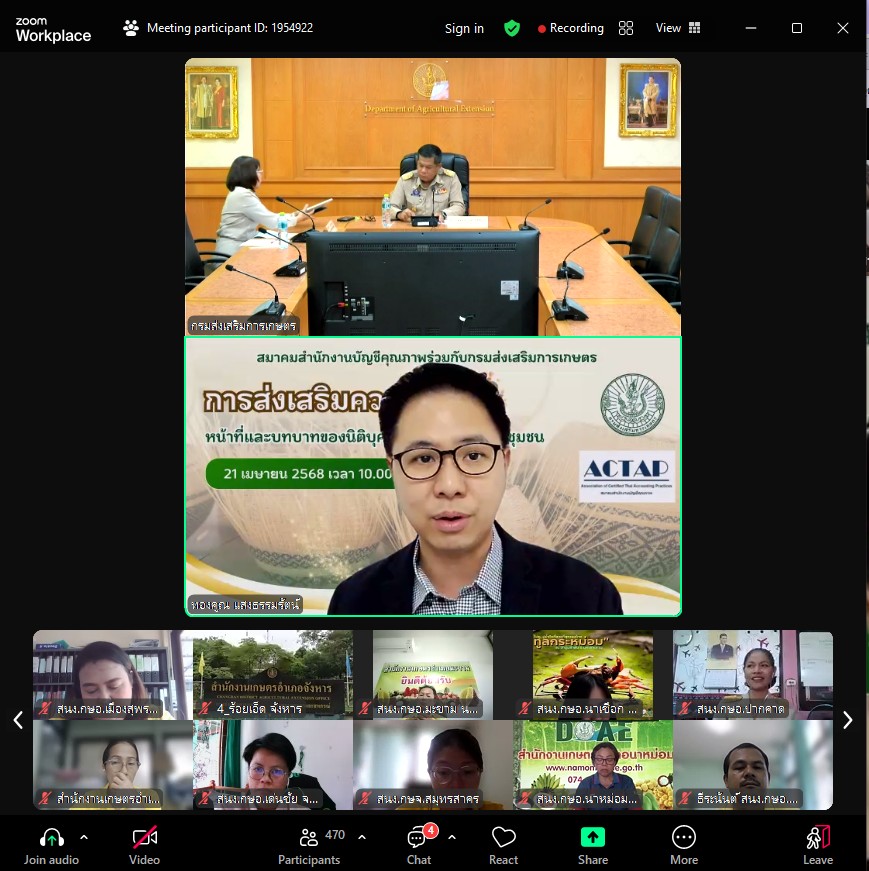Image resolution: width=869 pixels, height=871 pixels.
Task: Turn on the Video camera
Action: click(x=144, y=837)
